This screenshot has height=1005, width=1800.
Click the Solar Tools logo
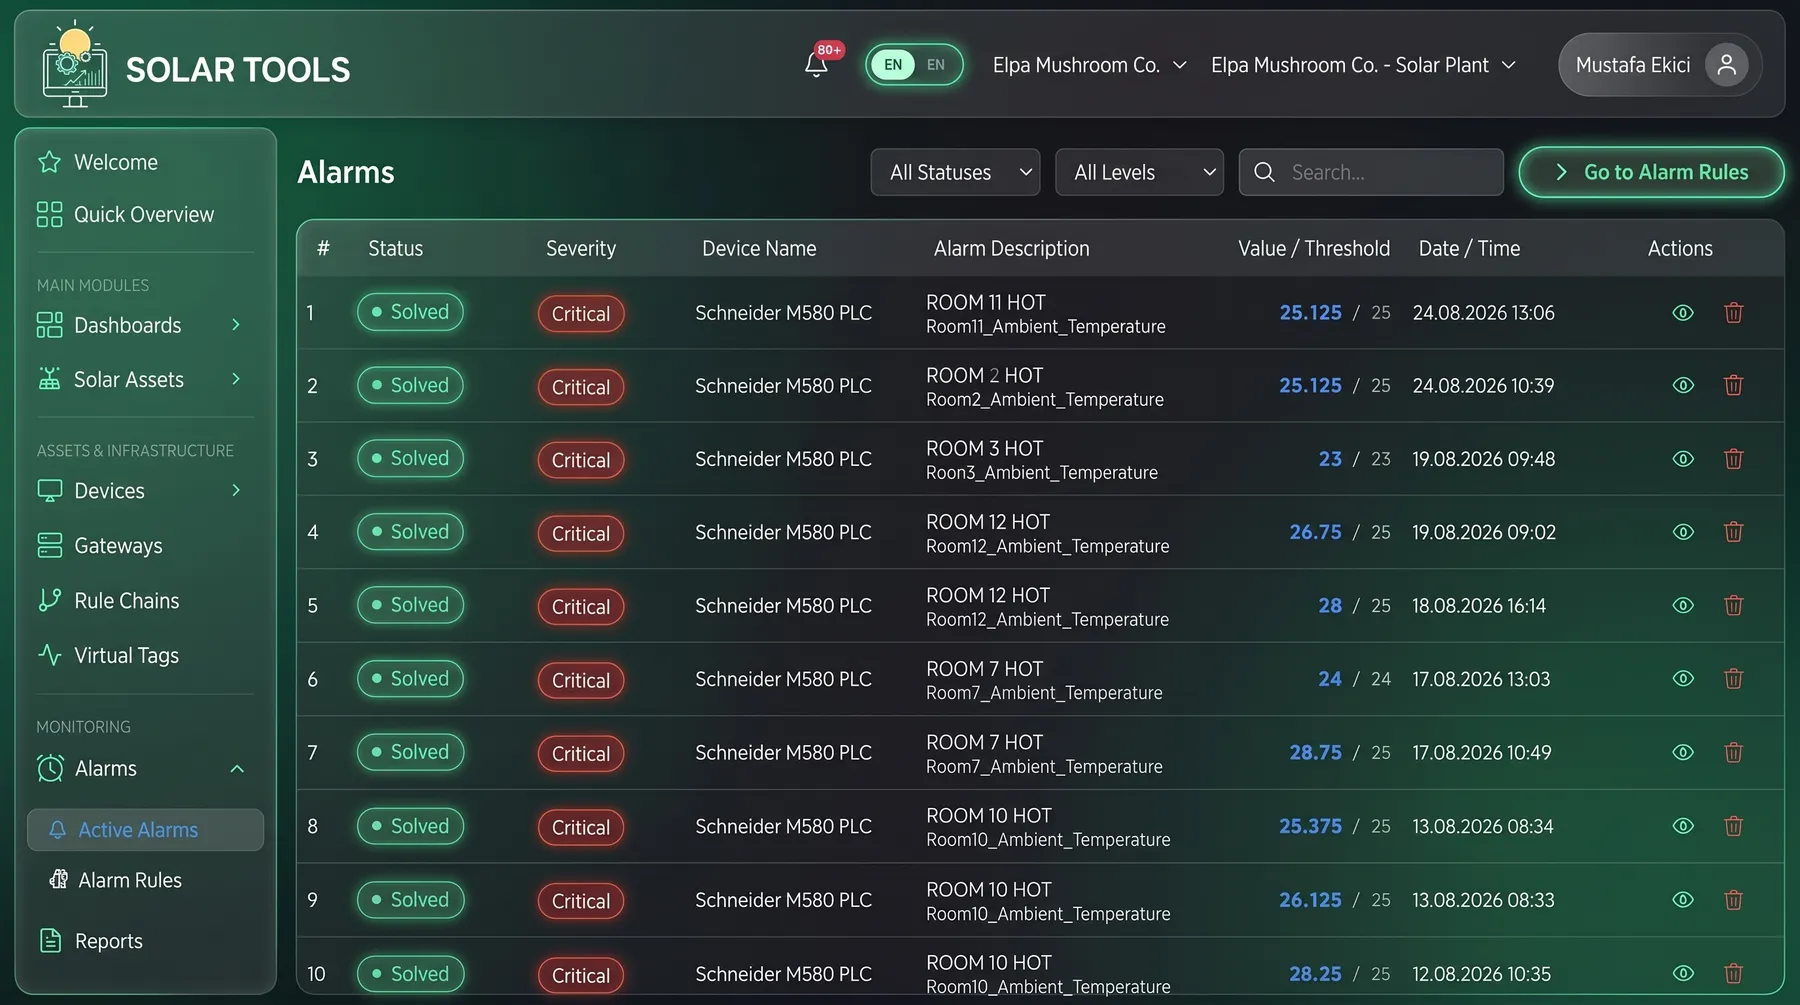click(75, 65)
